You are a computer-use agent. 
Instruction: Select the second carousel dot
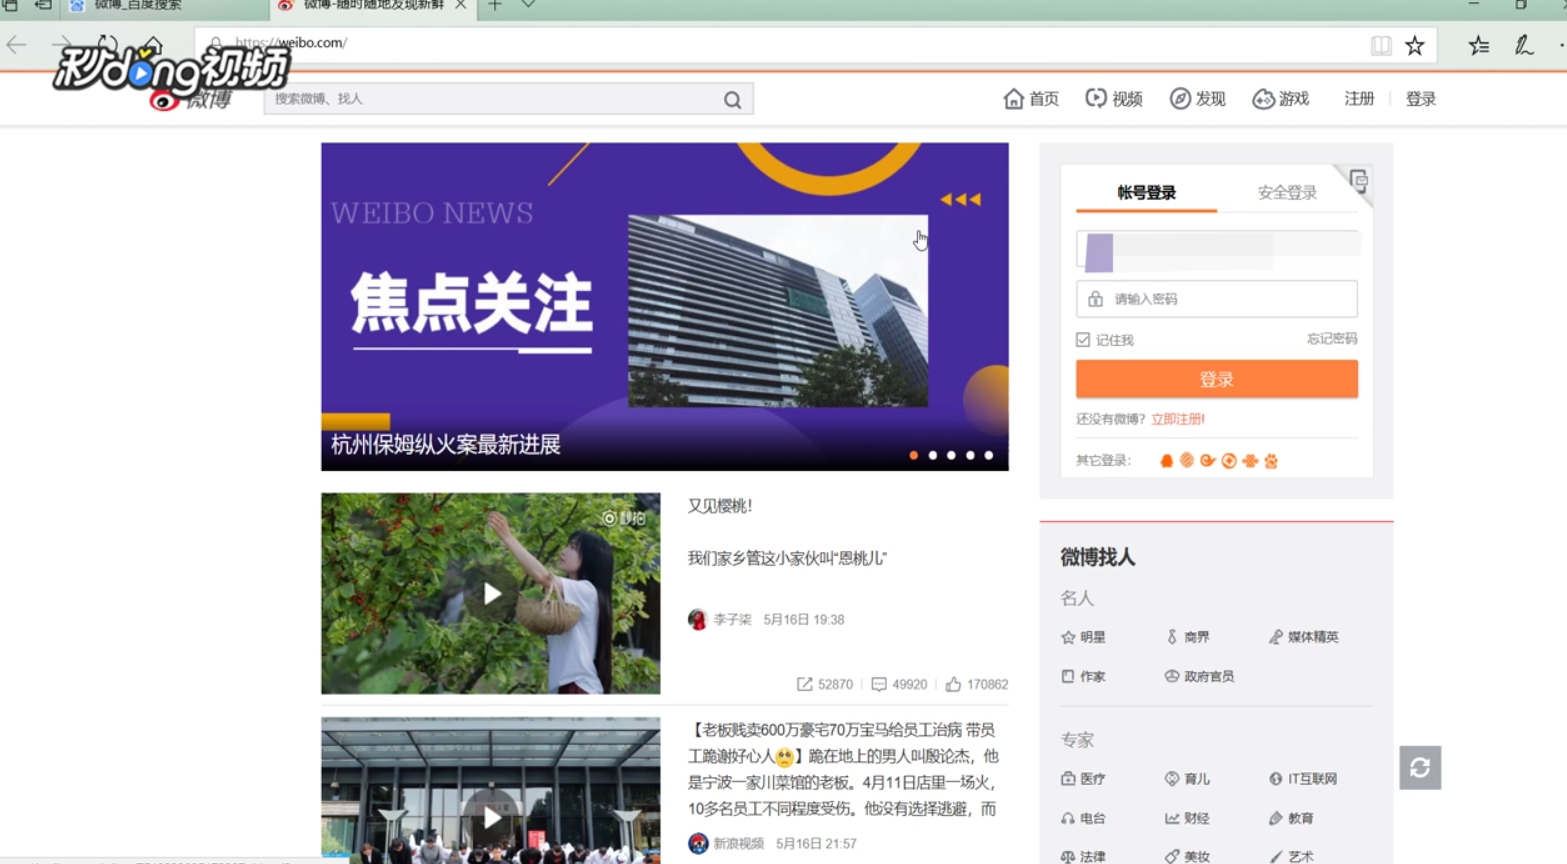[x=933, y=455]
